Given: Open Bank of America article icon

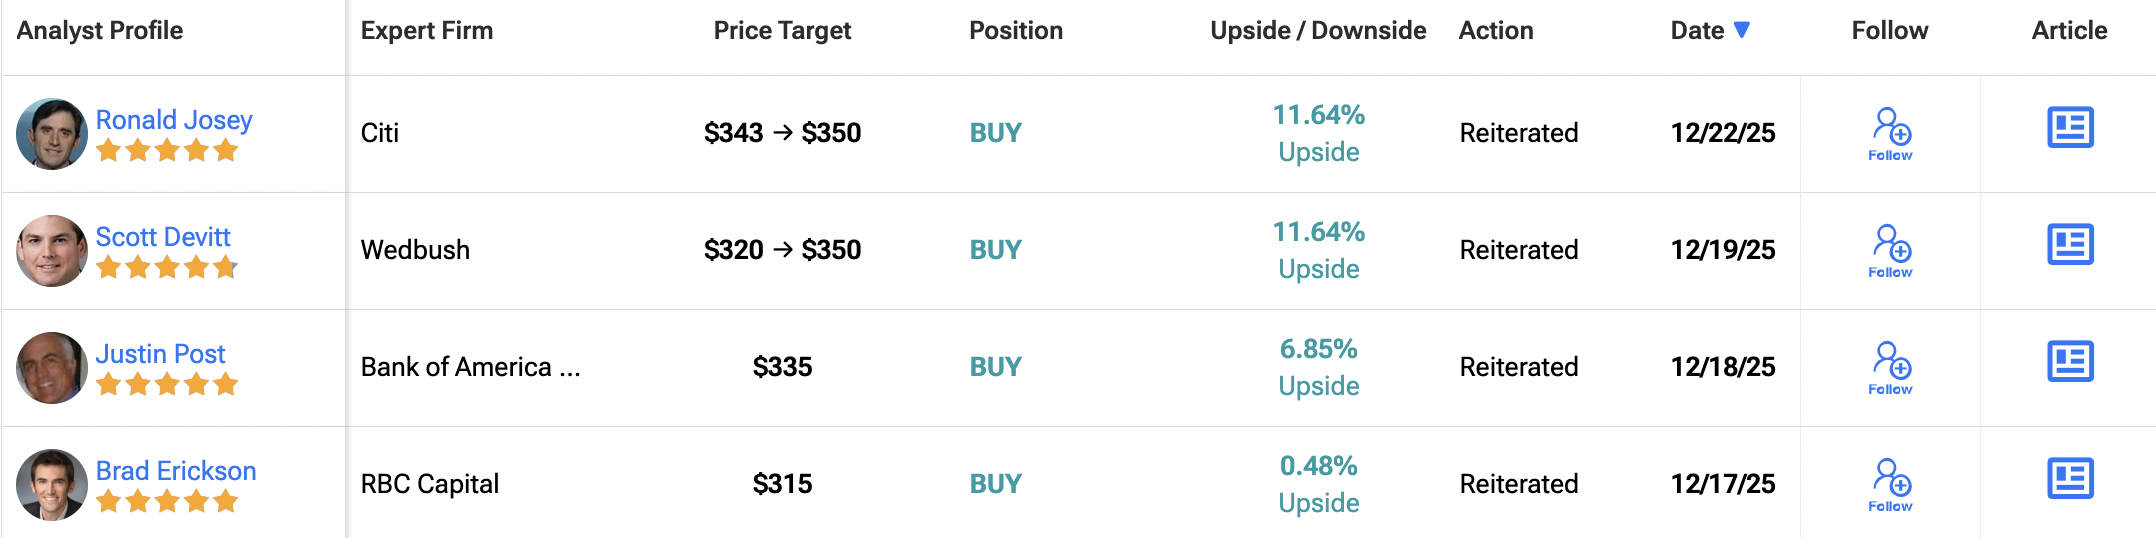Looking at the screenshot, I should [2070, 362].
